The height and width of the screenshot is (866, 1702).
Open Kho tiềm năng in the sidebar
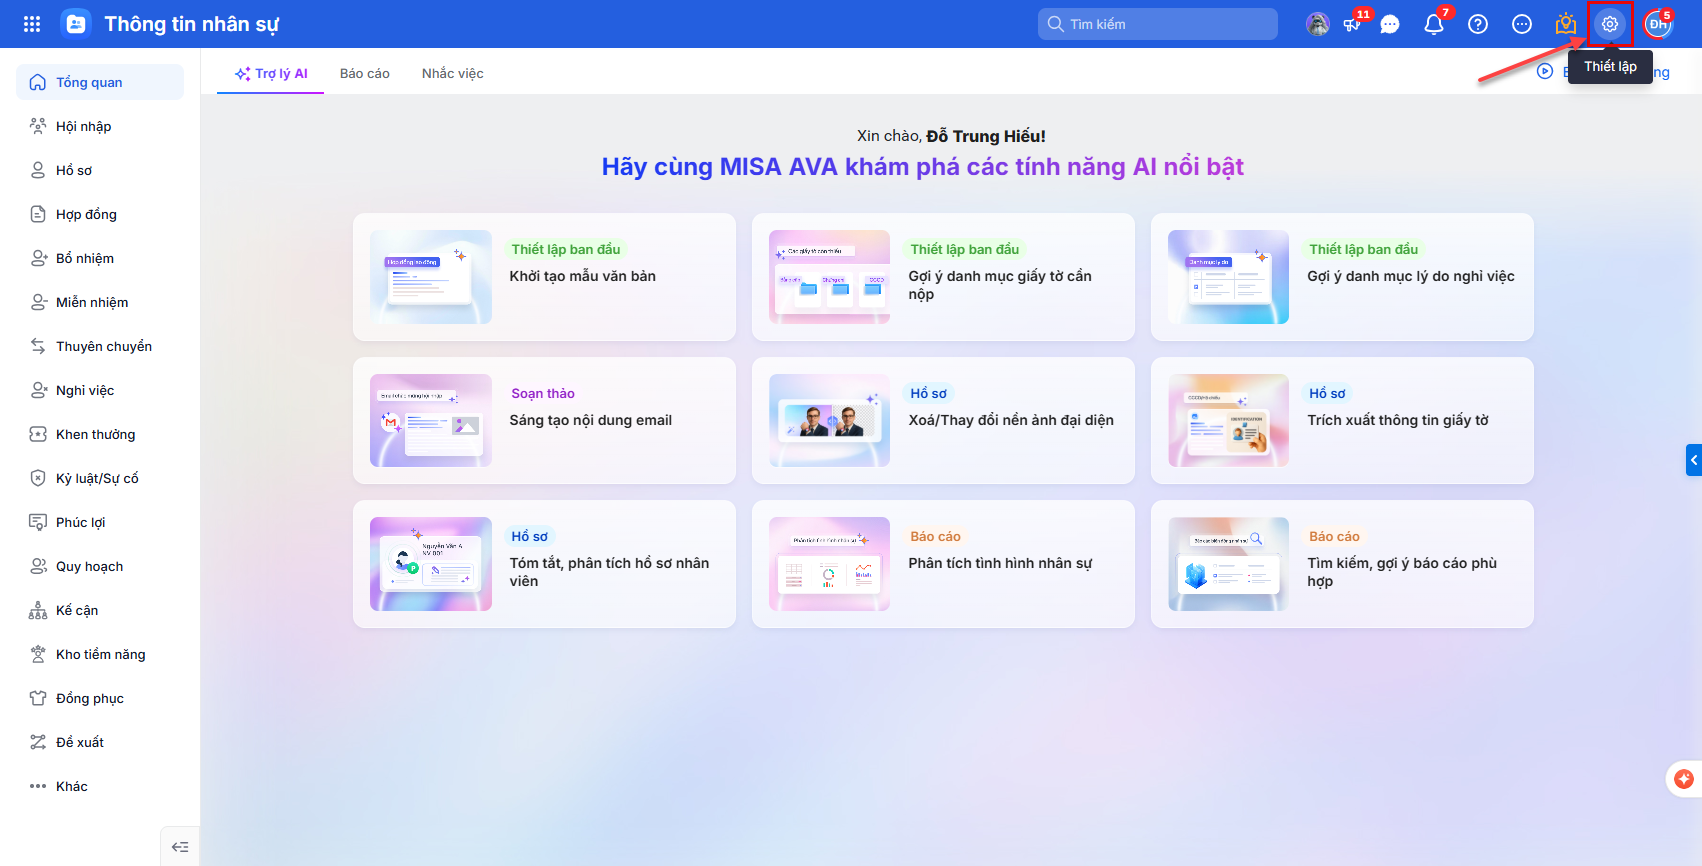100,654
